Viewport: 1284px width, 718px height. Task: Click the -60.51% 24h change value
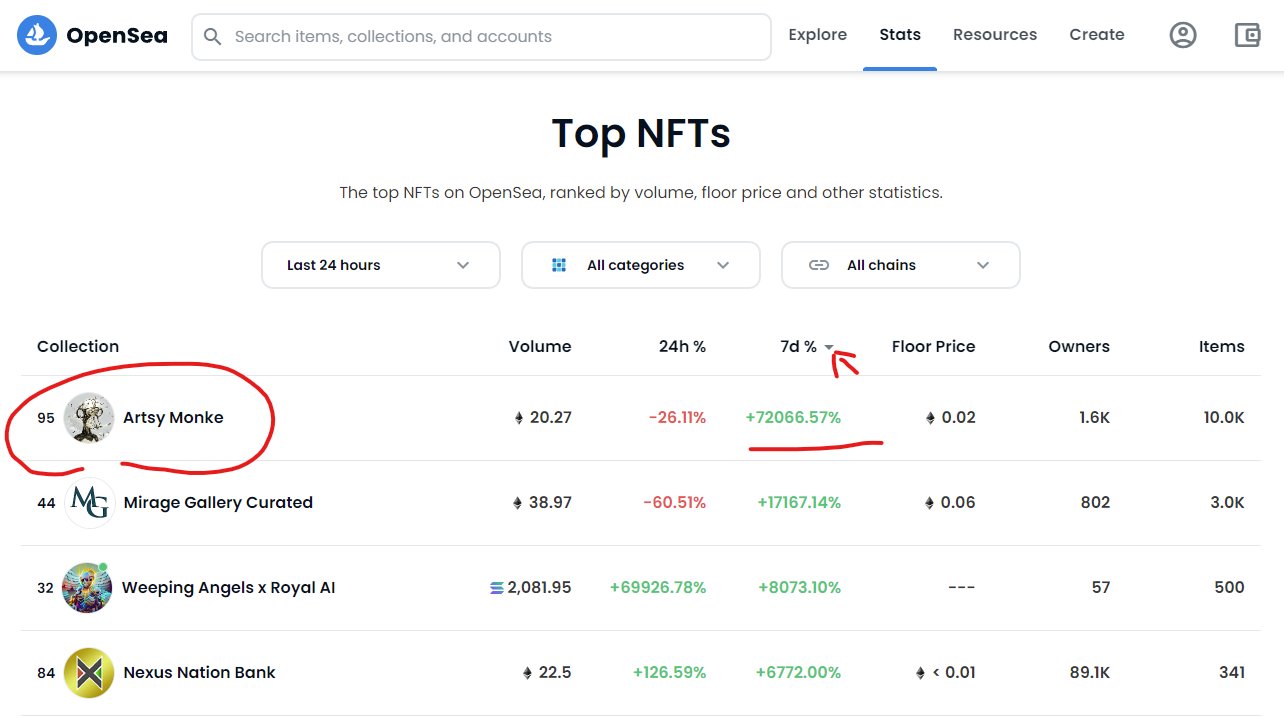[x=676, y=503]
